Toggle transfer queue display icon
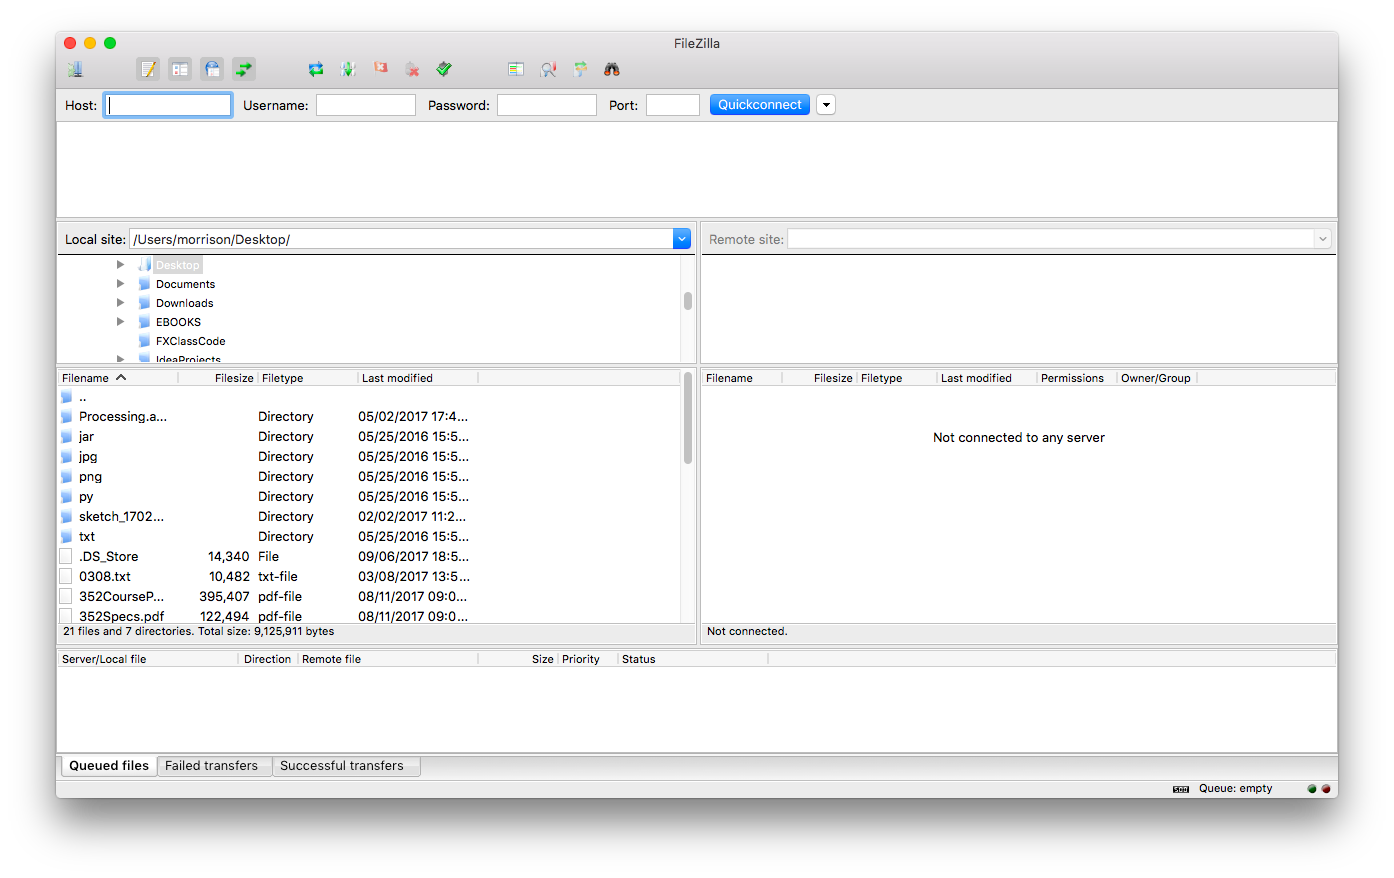The width and height of the screenshot is (1394, 878). click(244, 69)
